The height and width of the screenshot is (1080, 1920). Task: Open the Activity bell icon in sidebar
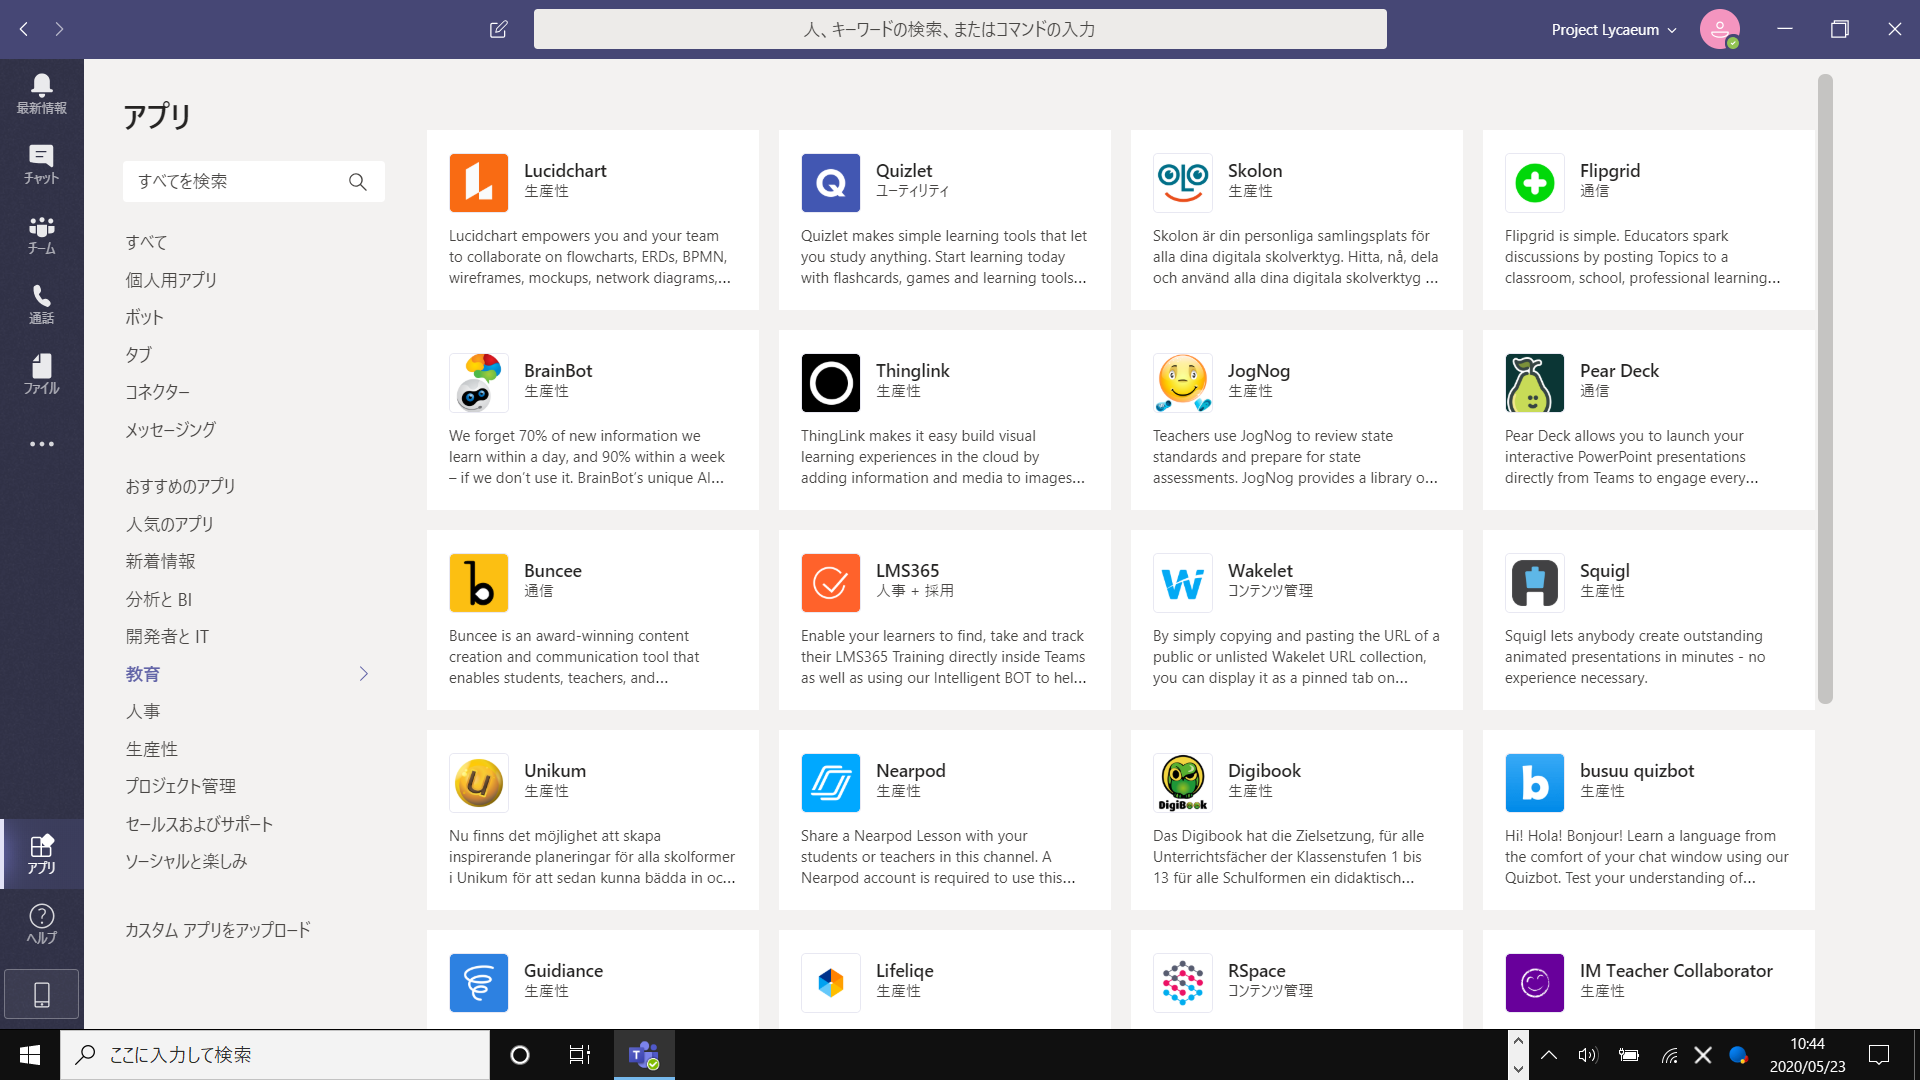click(41, 93)
